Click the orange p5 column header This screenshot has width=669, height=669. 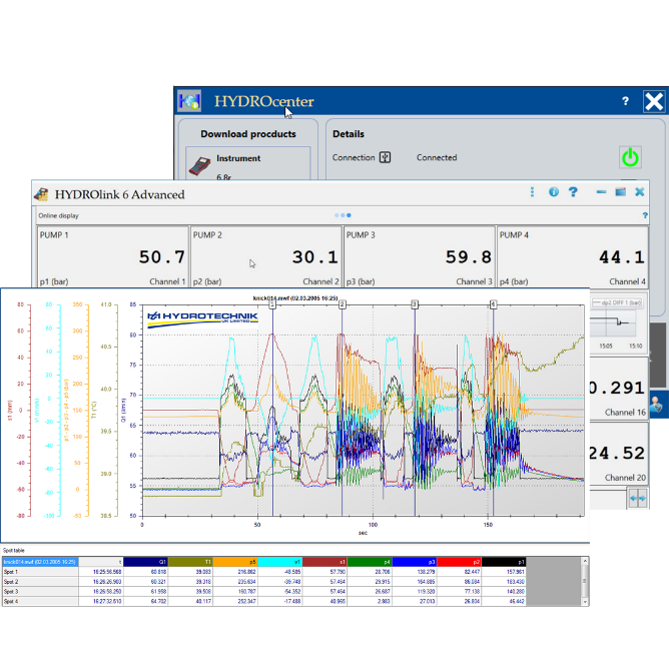[x=235, y=562]
